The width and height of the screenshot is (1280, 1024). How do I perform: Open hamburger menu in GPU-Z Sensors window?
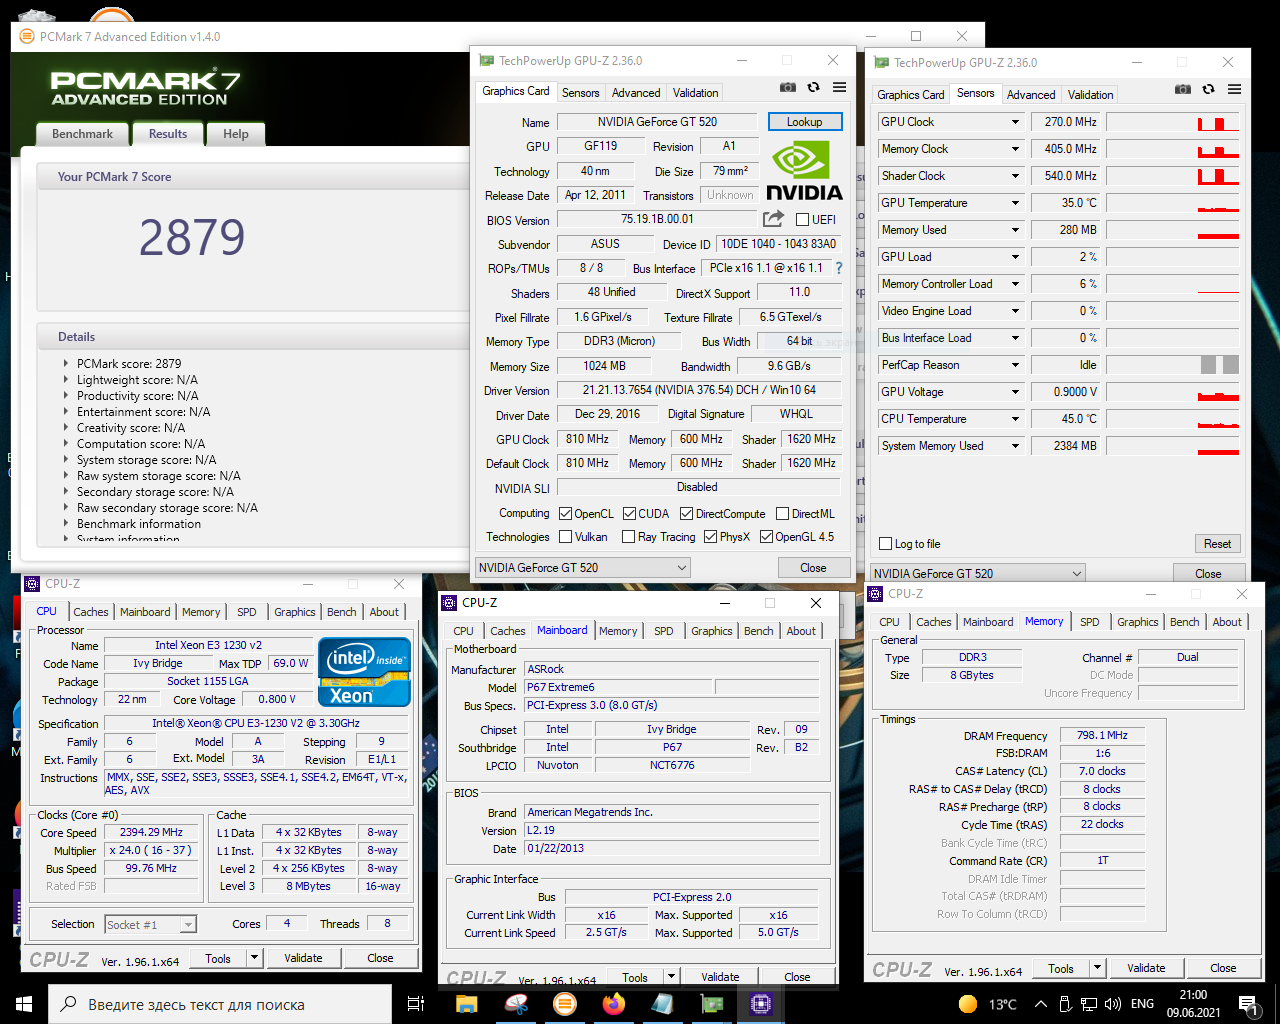[x=1234, y=89]
